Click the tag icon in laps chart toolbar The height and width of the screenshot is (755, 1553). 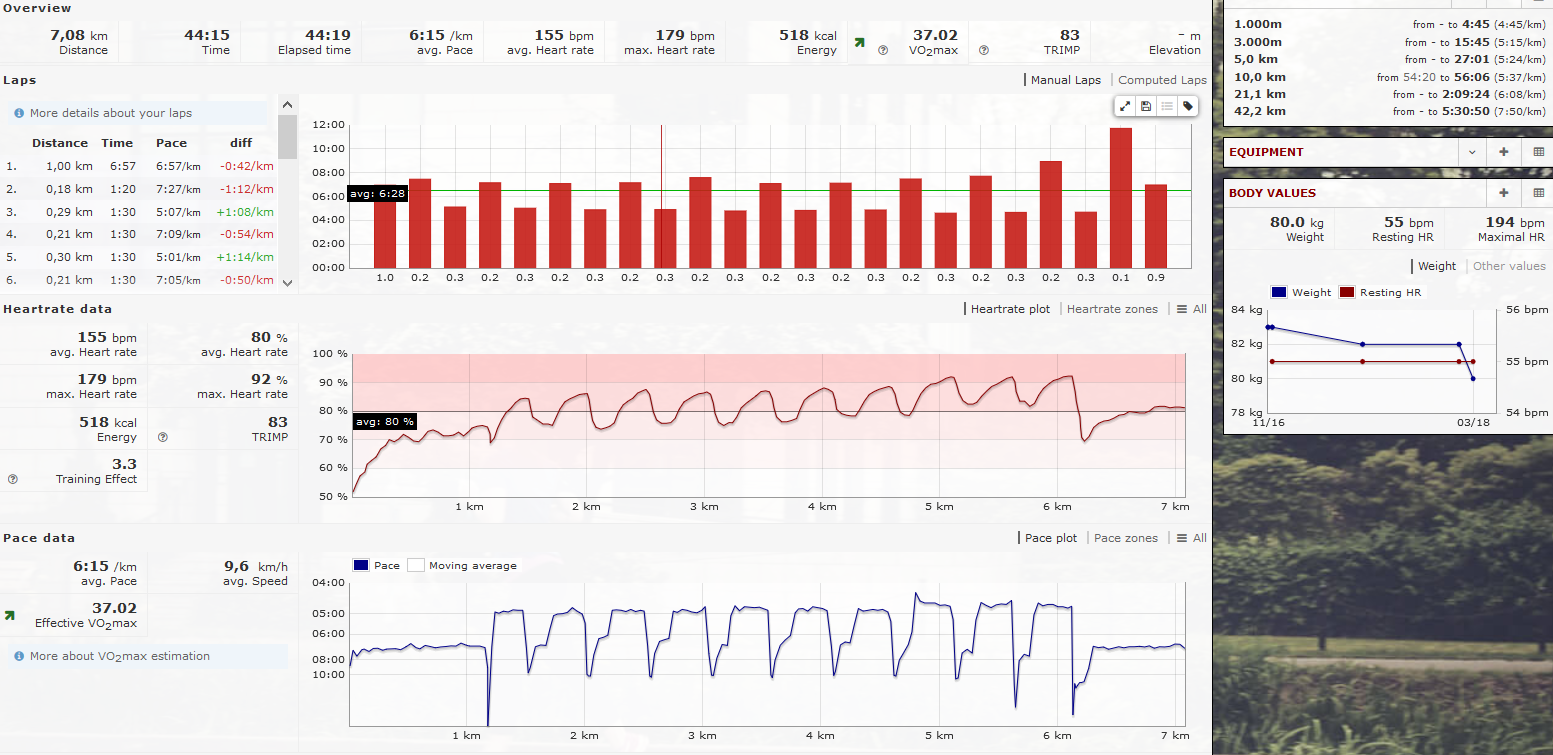(1188, 106)
